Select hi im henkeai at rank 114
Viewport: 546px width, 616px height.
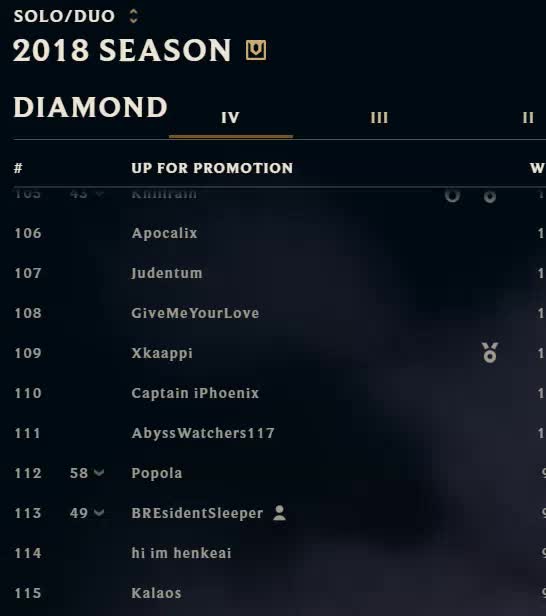(x=181, y=553)
